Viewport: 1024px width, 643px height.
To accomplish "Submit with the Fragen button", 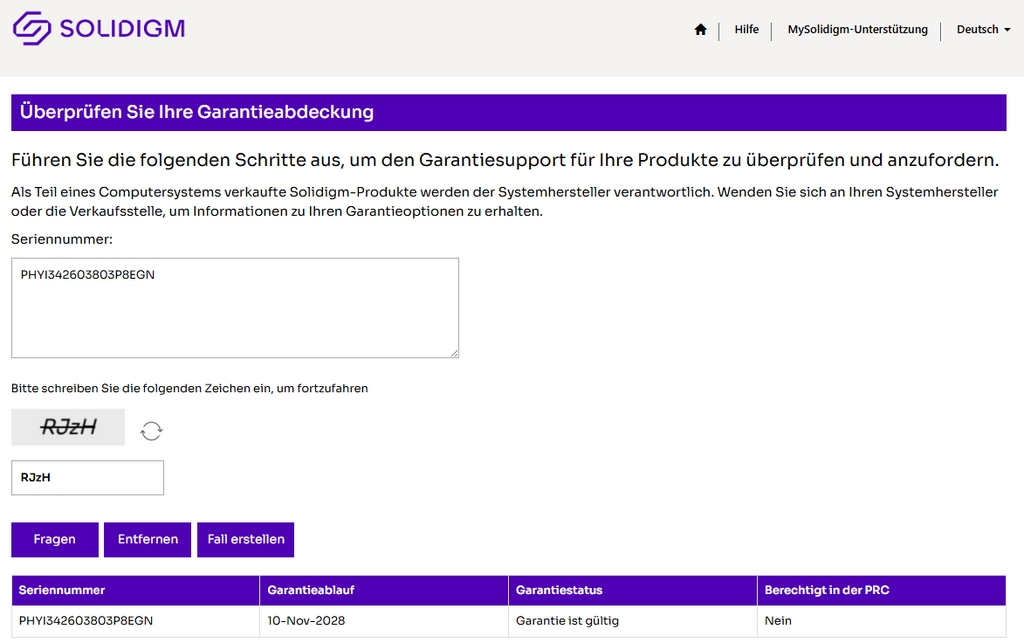I will point(55,539).
